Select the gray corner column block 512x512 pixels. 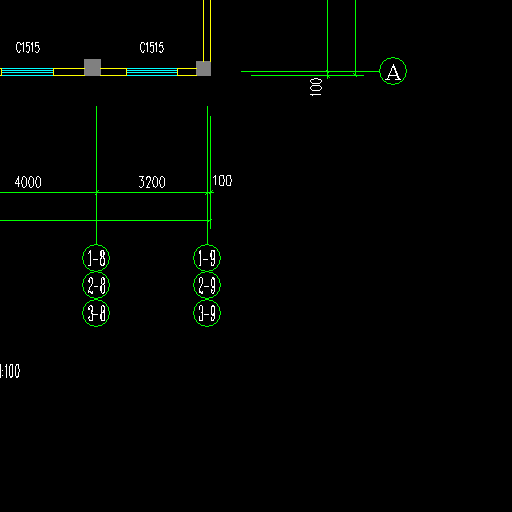tap(203, 68)
